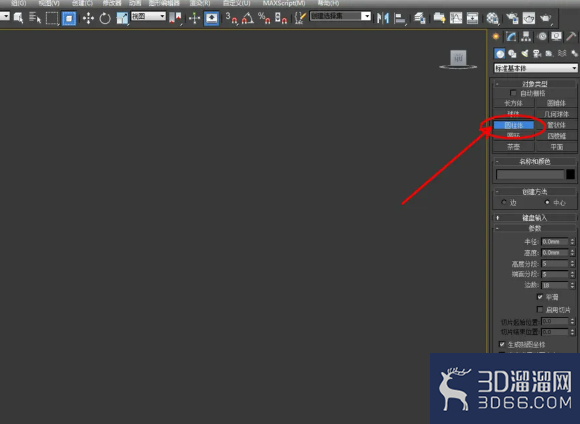This screenshot has height=424, width=580.
Task: Toggle the 平滑 checkbox
Action: click(540, 297)
